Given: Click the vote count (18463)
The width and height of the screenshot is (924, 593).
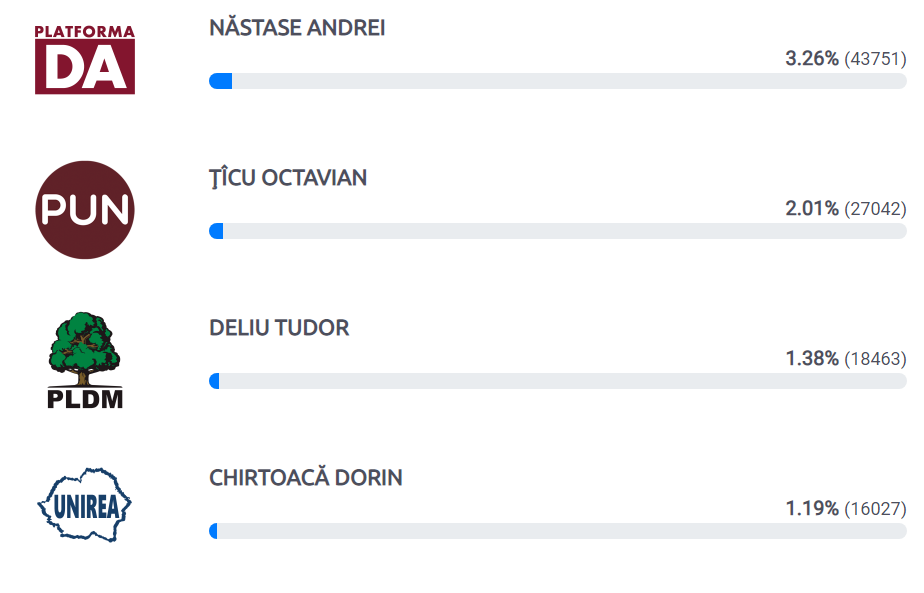Looking at the screenshot, I should point(875,358).
